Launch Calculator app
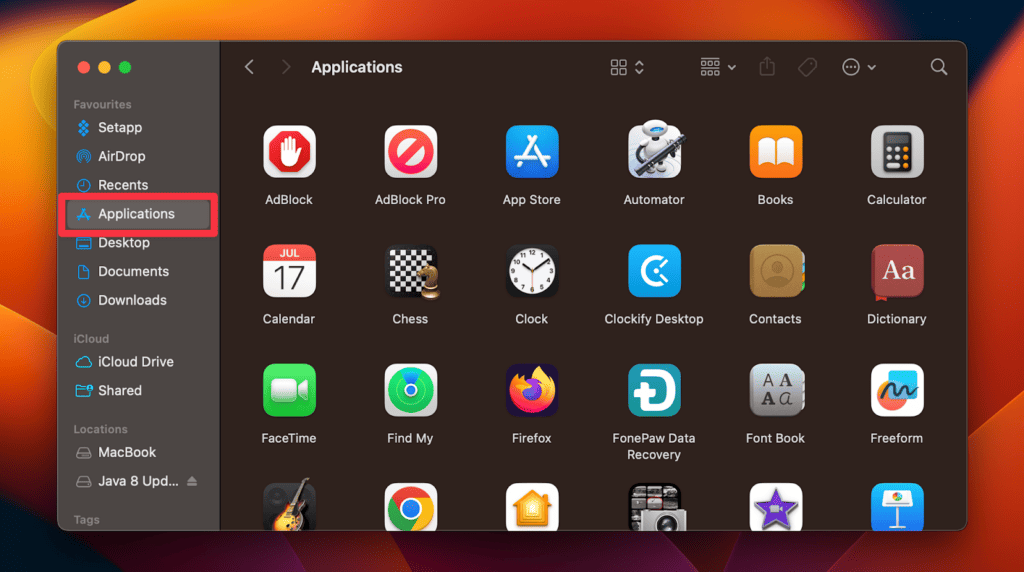The width and height of the screenshot is (1024, 572). click(897, 151)
